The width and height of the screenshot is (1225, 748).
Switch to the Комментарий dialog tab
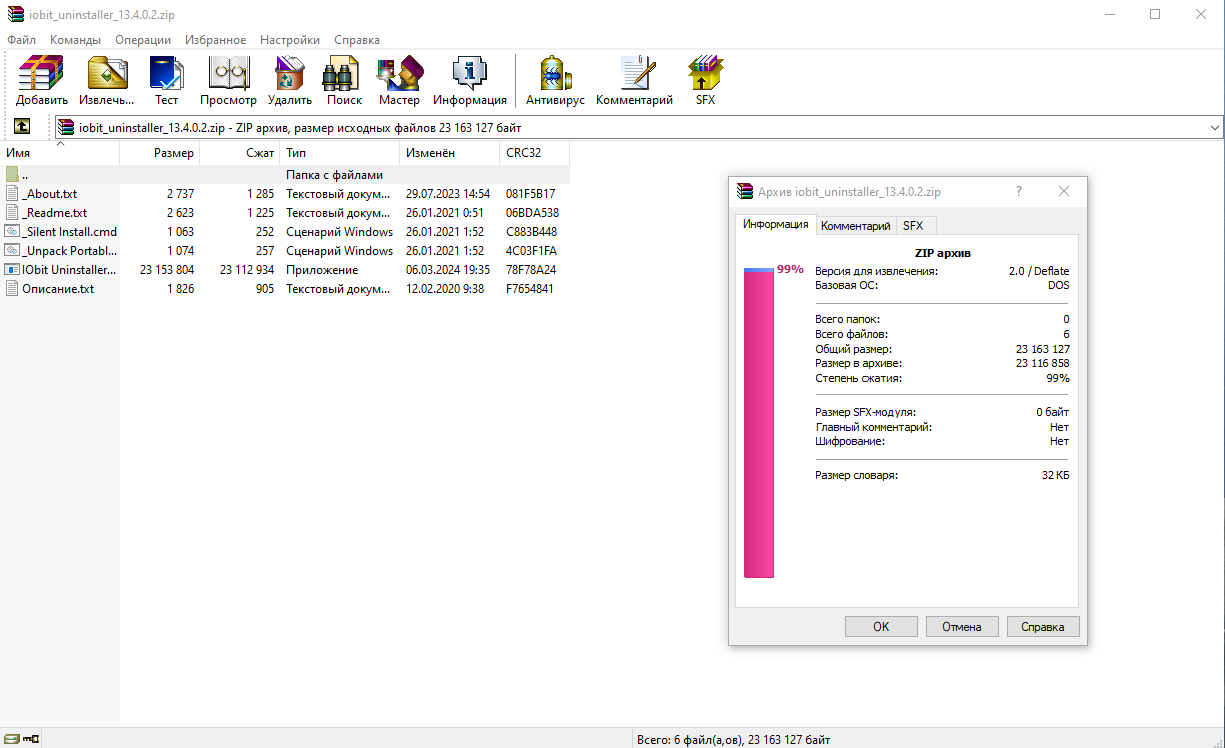pos(855,226)
